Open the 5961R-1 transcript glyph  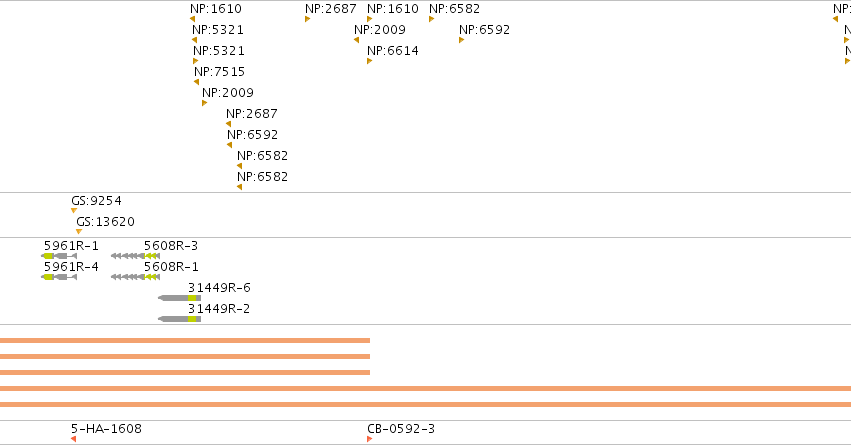tap(59, 256)
